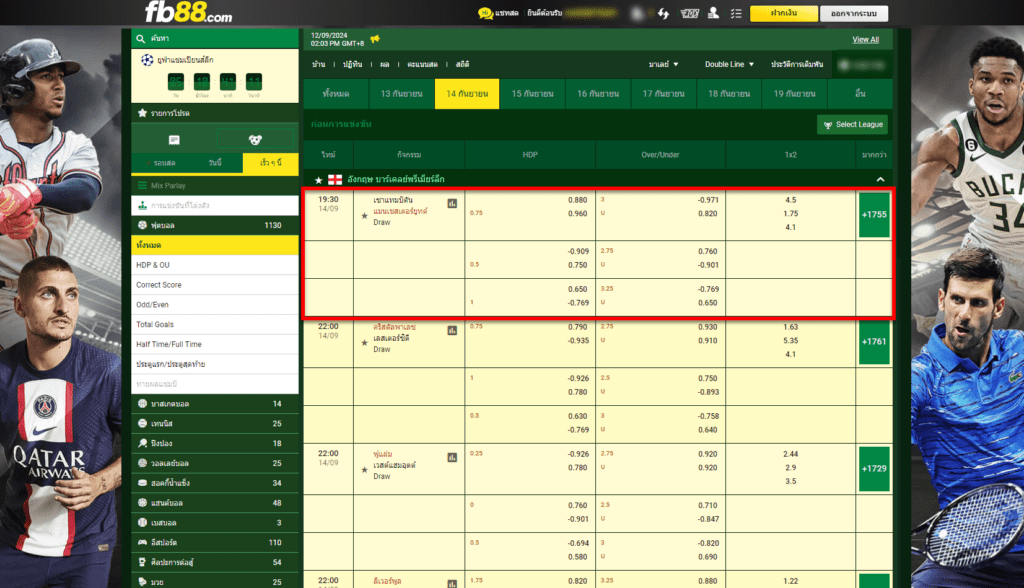Open the Correct Score market filter
Image resolution: width=1024 pixels, height=588 pixels.
(x=215, y=285)
